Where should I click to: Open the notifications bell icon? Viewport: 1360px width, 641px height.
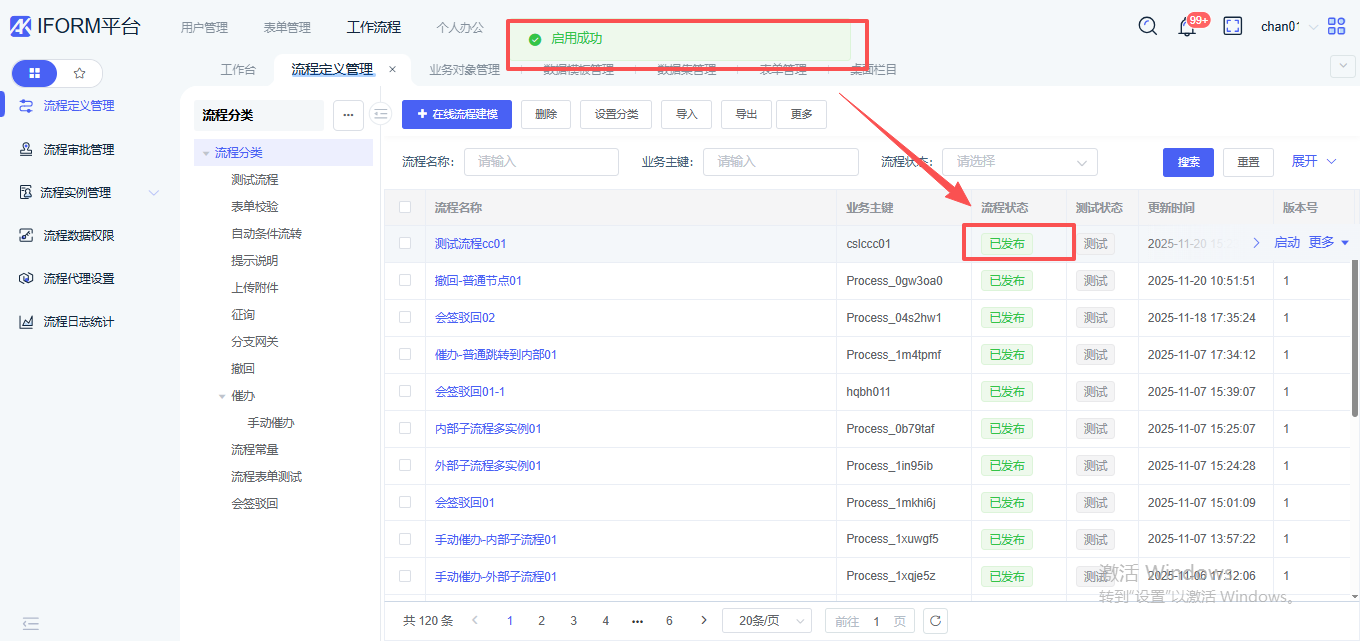[1188, 27]
